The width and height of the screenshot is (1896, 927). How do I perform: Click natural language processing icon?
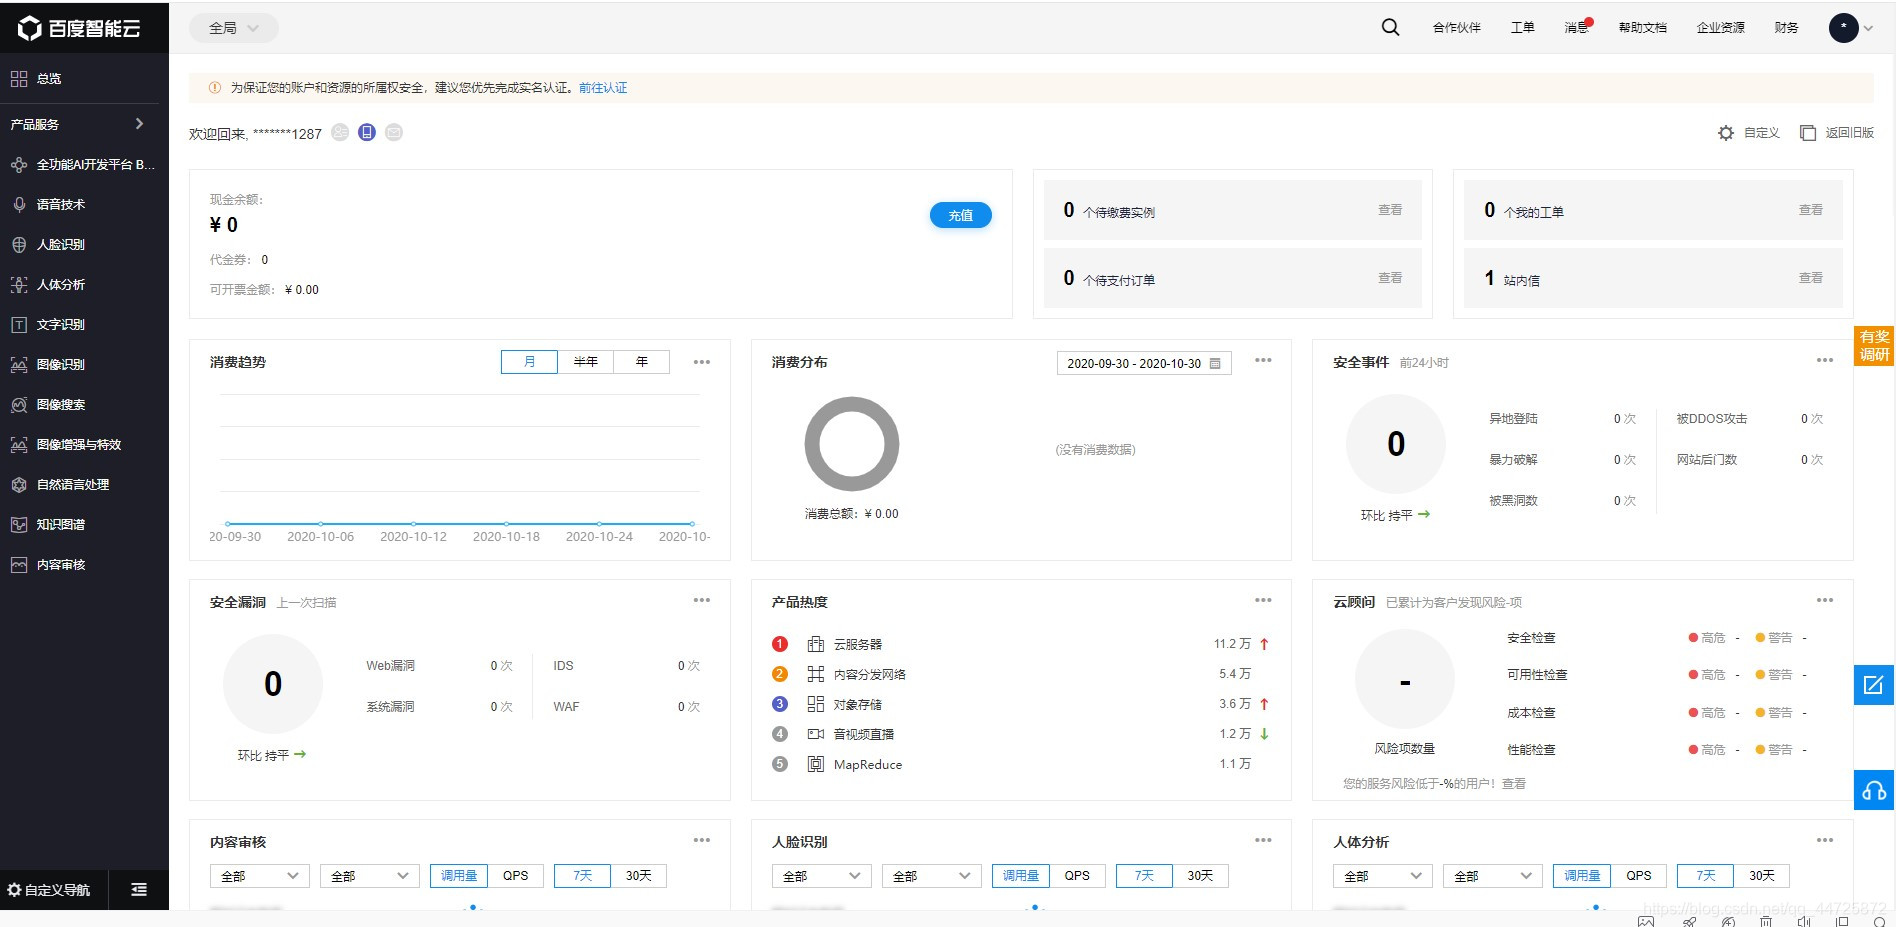pyautogui.click(x=19, y=484)
